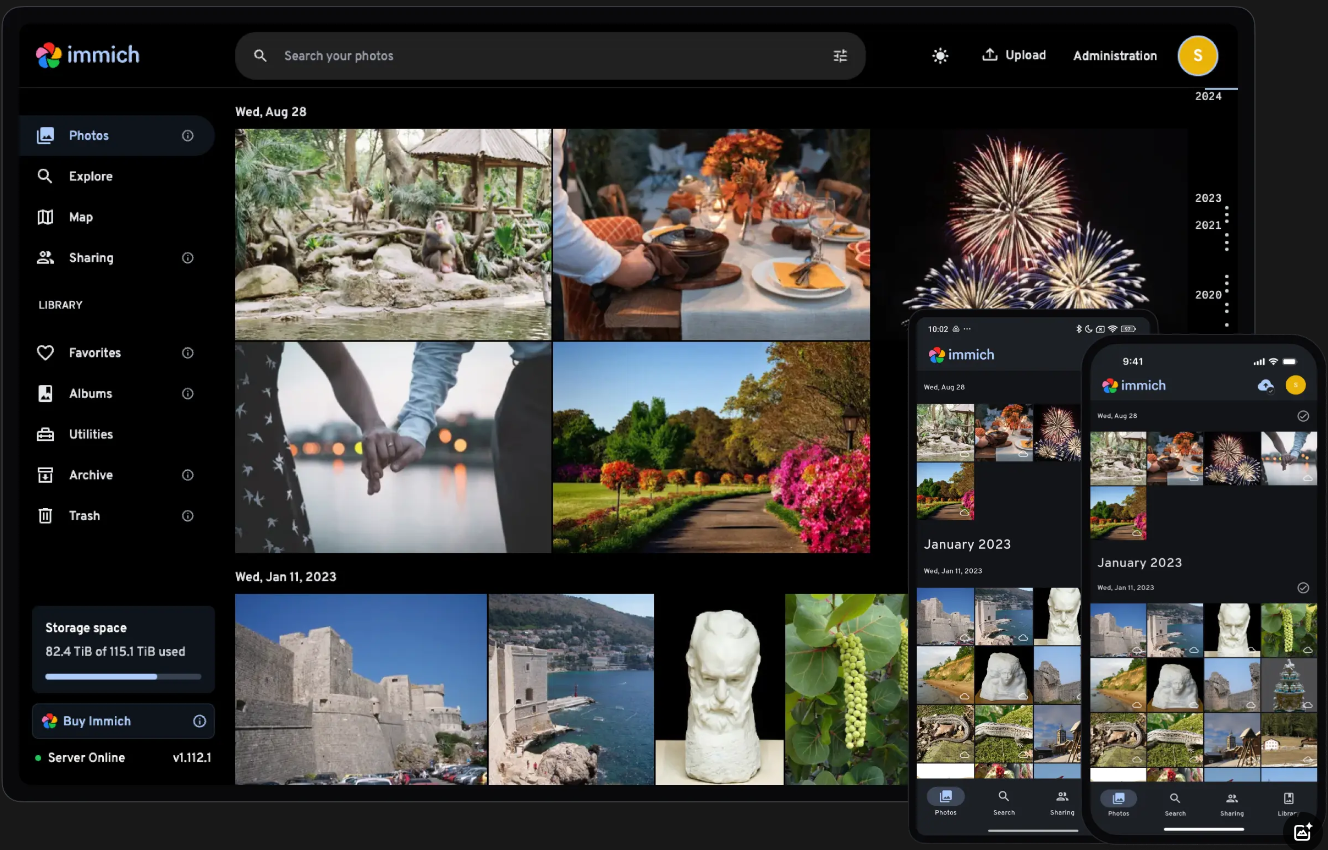Viewport: 1328px width, 850px height.
Task: Open Explore in the sidebar
Action: pyautogui.click(x=117, y=176)
